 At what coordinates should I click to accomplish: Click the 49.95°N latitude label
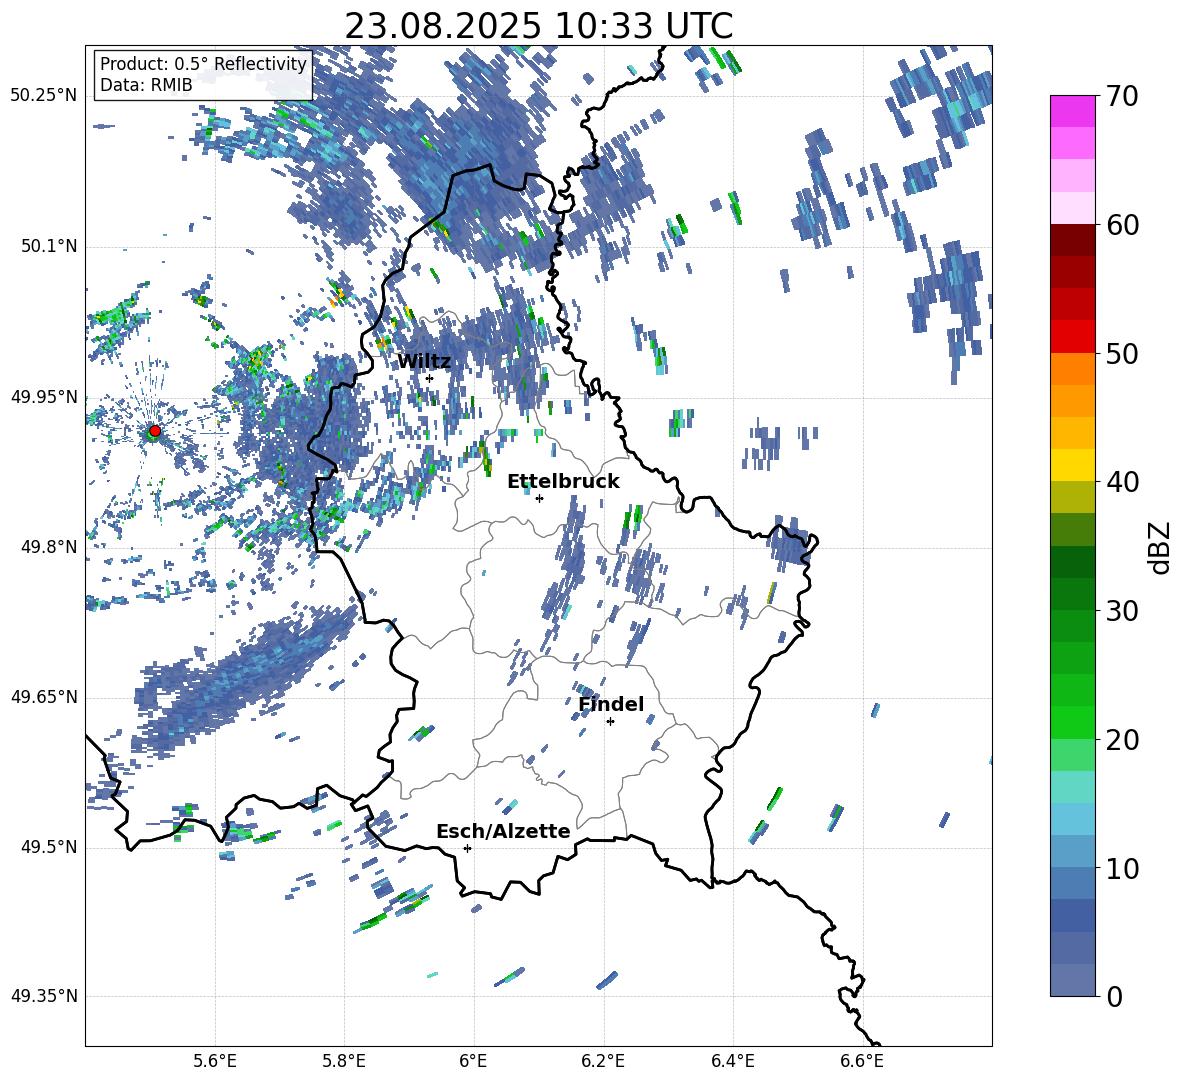pos(44,396)
